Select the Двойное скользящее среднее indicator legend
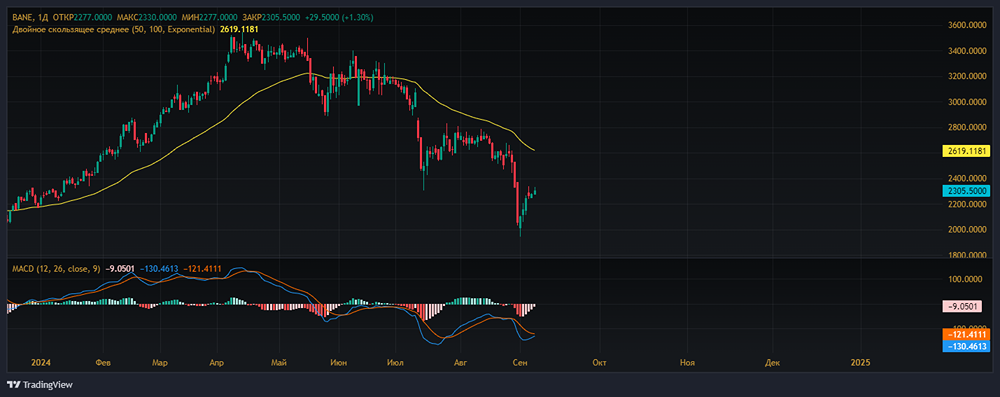The image size is (1000, 397). coord(114,29)
